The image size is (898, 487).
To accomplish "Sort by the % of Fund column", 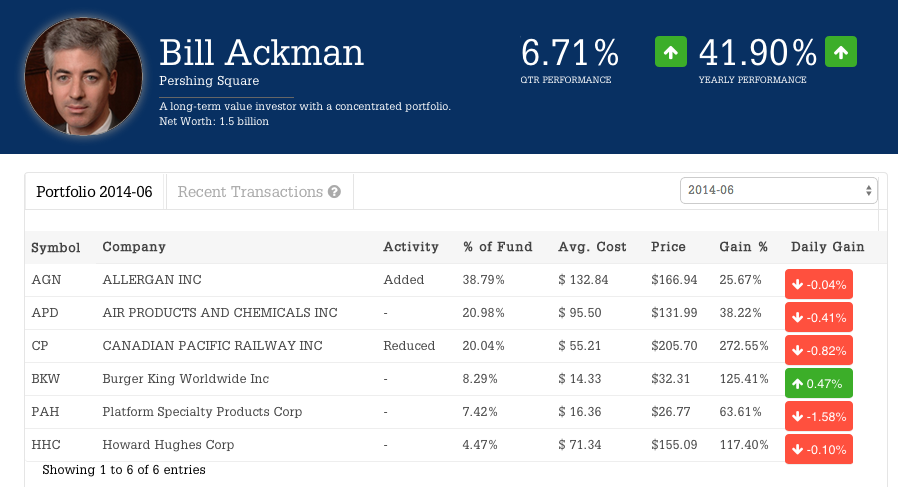I will pos(498,247).
